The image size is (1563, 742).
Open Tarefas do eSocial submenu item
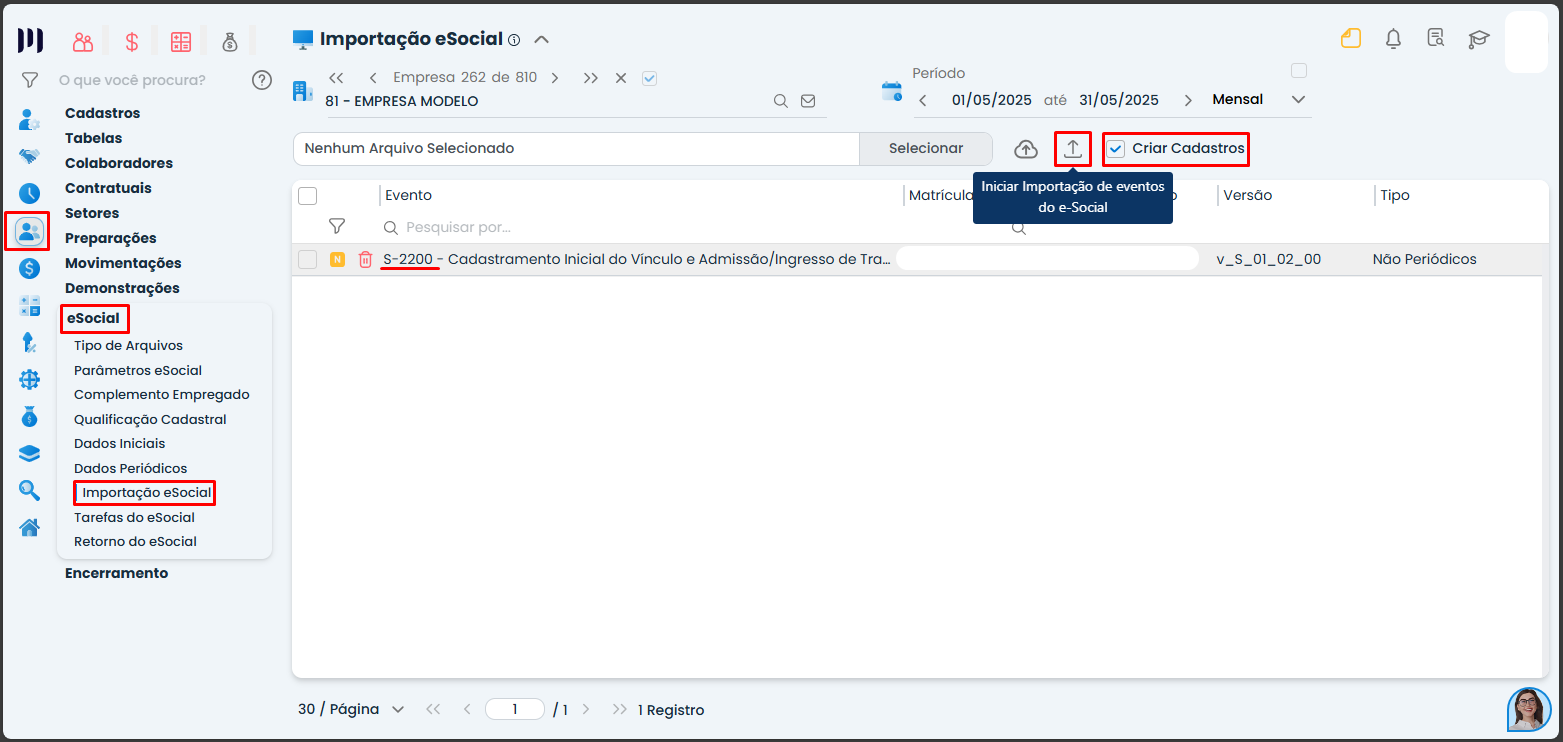134,517
